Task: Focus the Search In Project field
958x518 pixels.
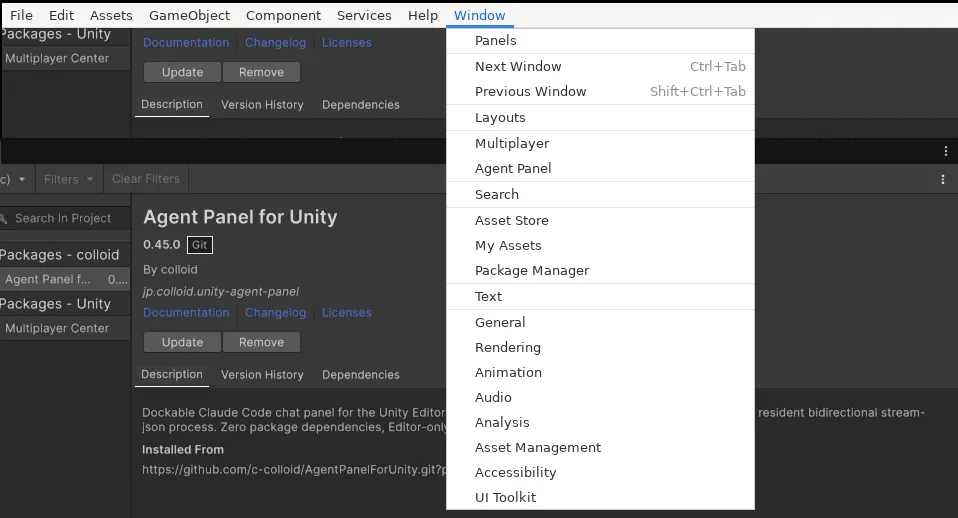Action: pyautogui.click(x=65, y=218)
